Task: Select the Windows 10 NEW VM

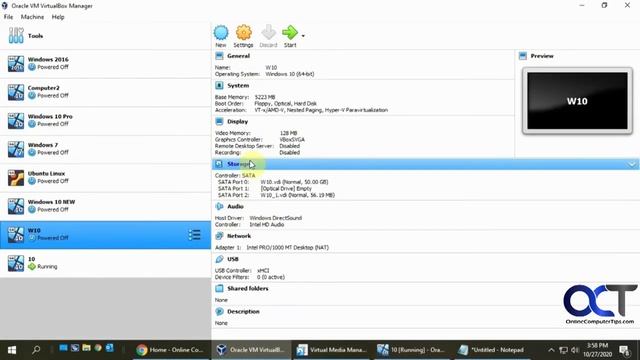Action: tap(105, 207)
